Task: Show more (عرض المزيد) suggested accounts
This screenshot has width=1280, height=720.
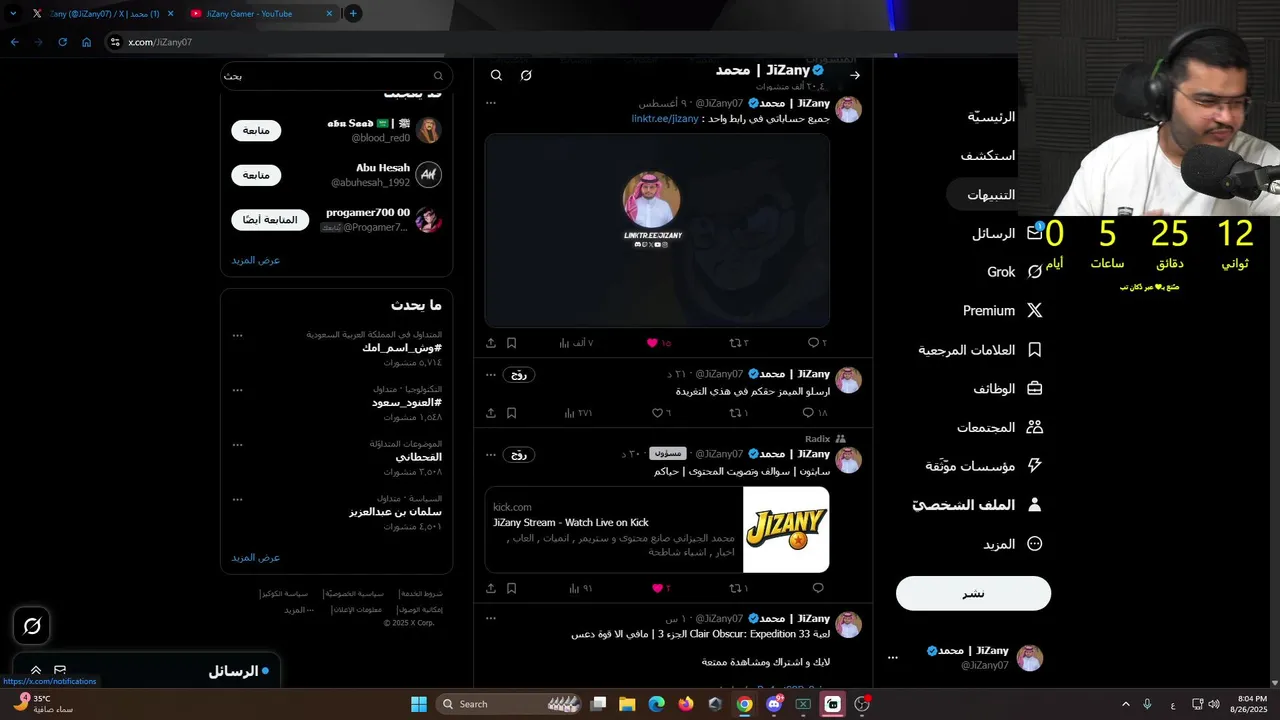Action: (x=256, y=260)
